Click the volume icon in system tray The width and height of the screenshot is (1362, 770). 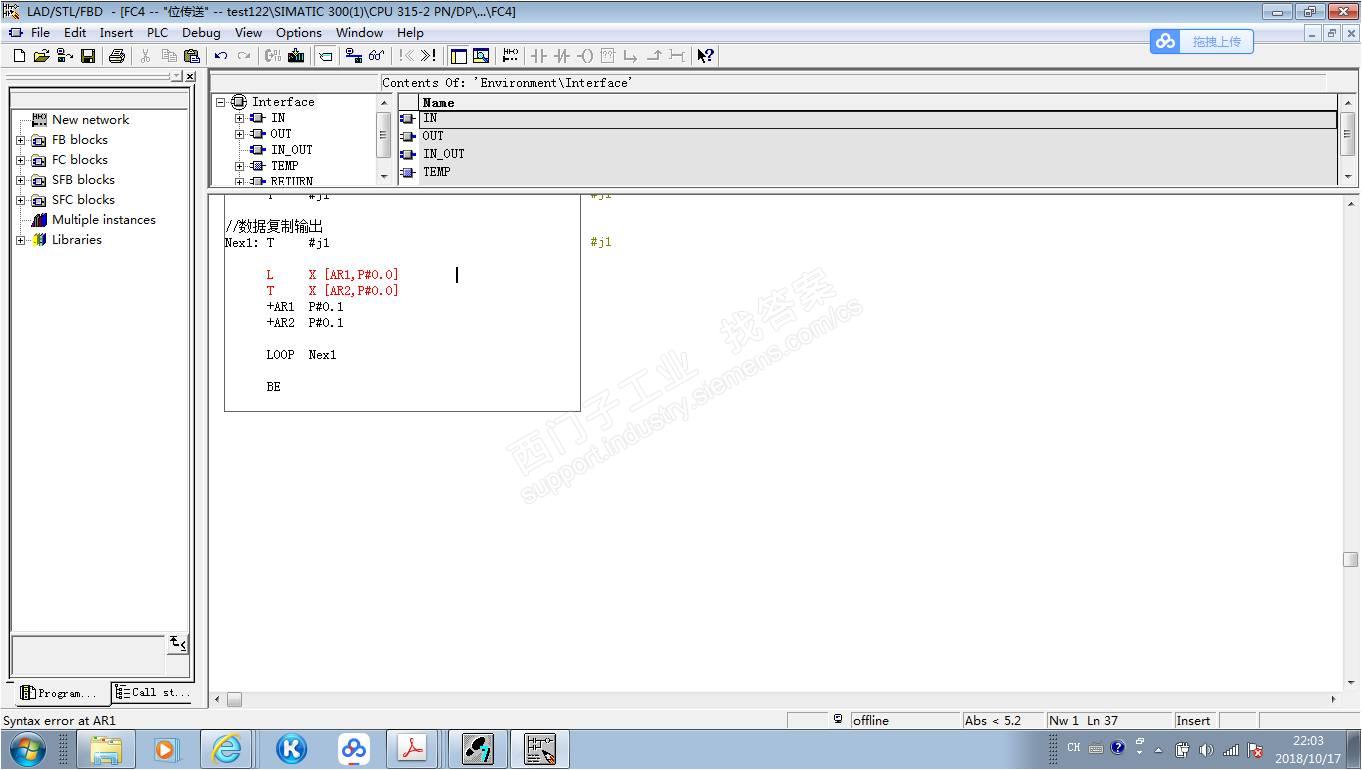1206,749
